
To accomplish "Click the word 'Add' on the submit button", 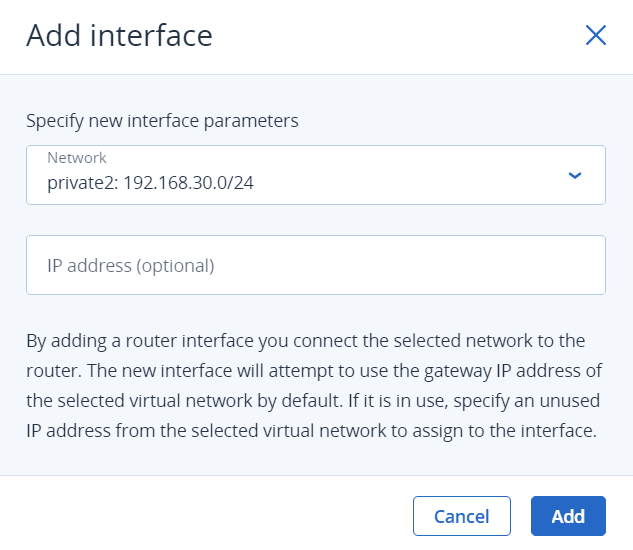I will pyautogui.click(x=568, y=516).
